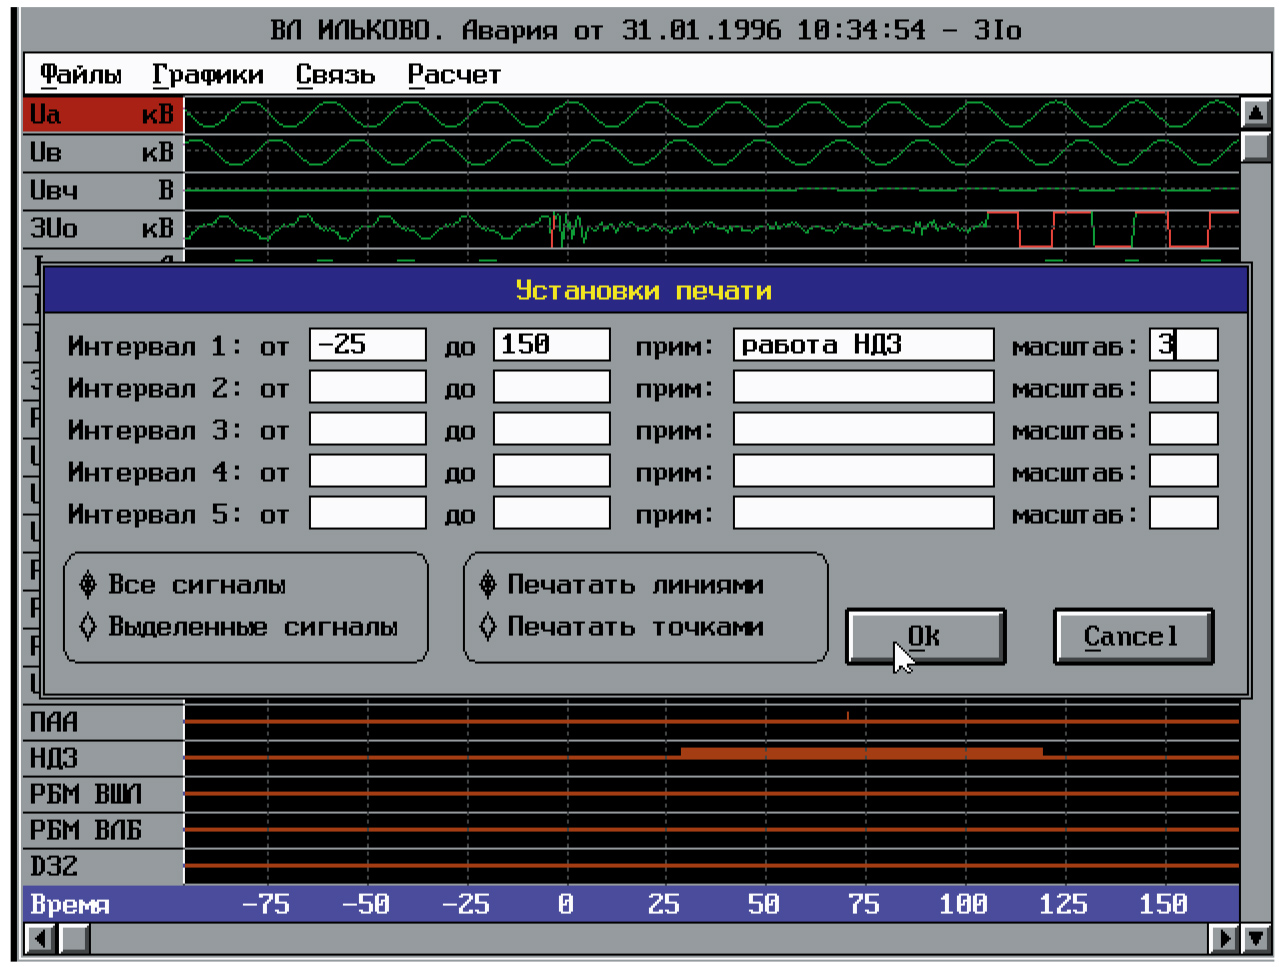Click the horizontal scrollbar left arrow

tap(40, 939)
